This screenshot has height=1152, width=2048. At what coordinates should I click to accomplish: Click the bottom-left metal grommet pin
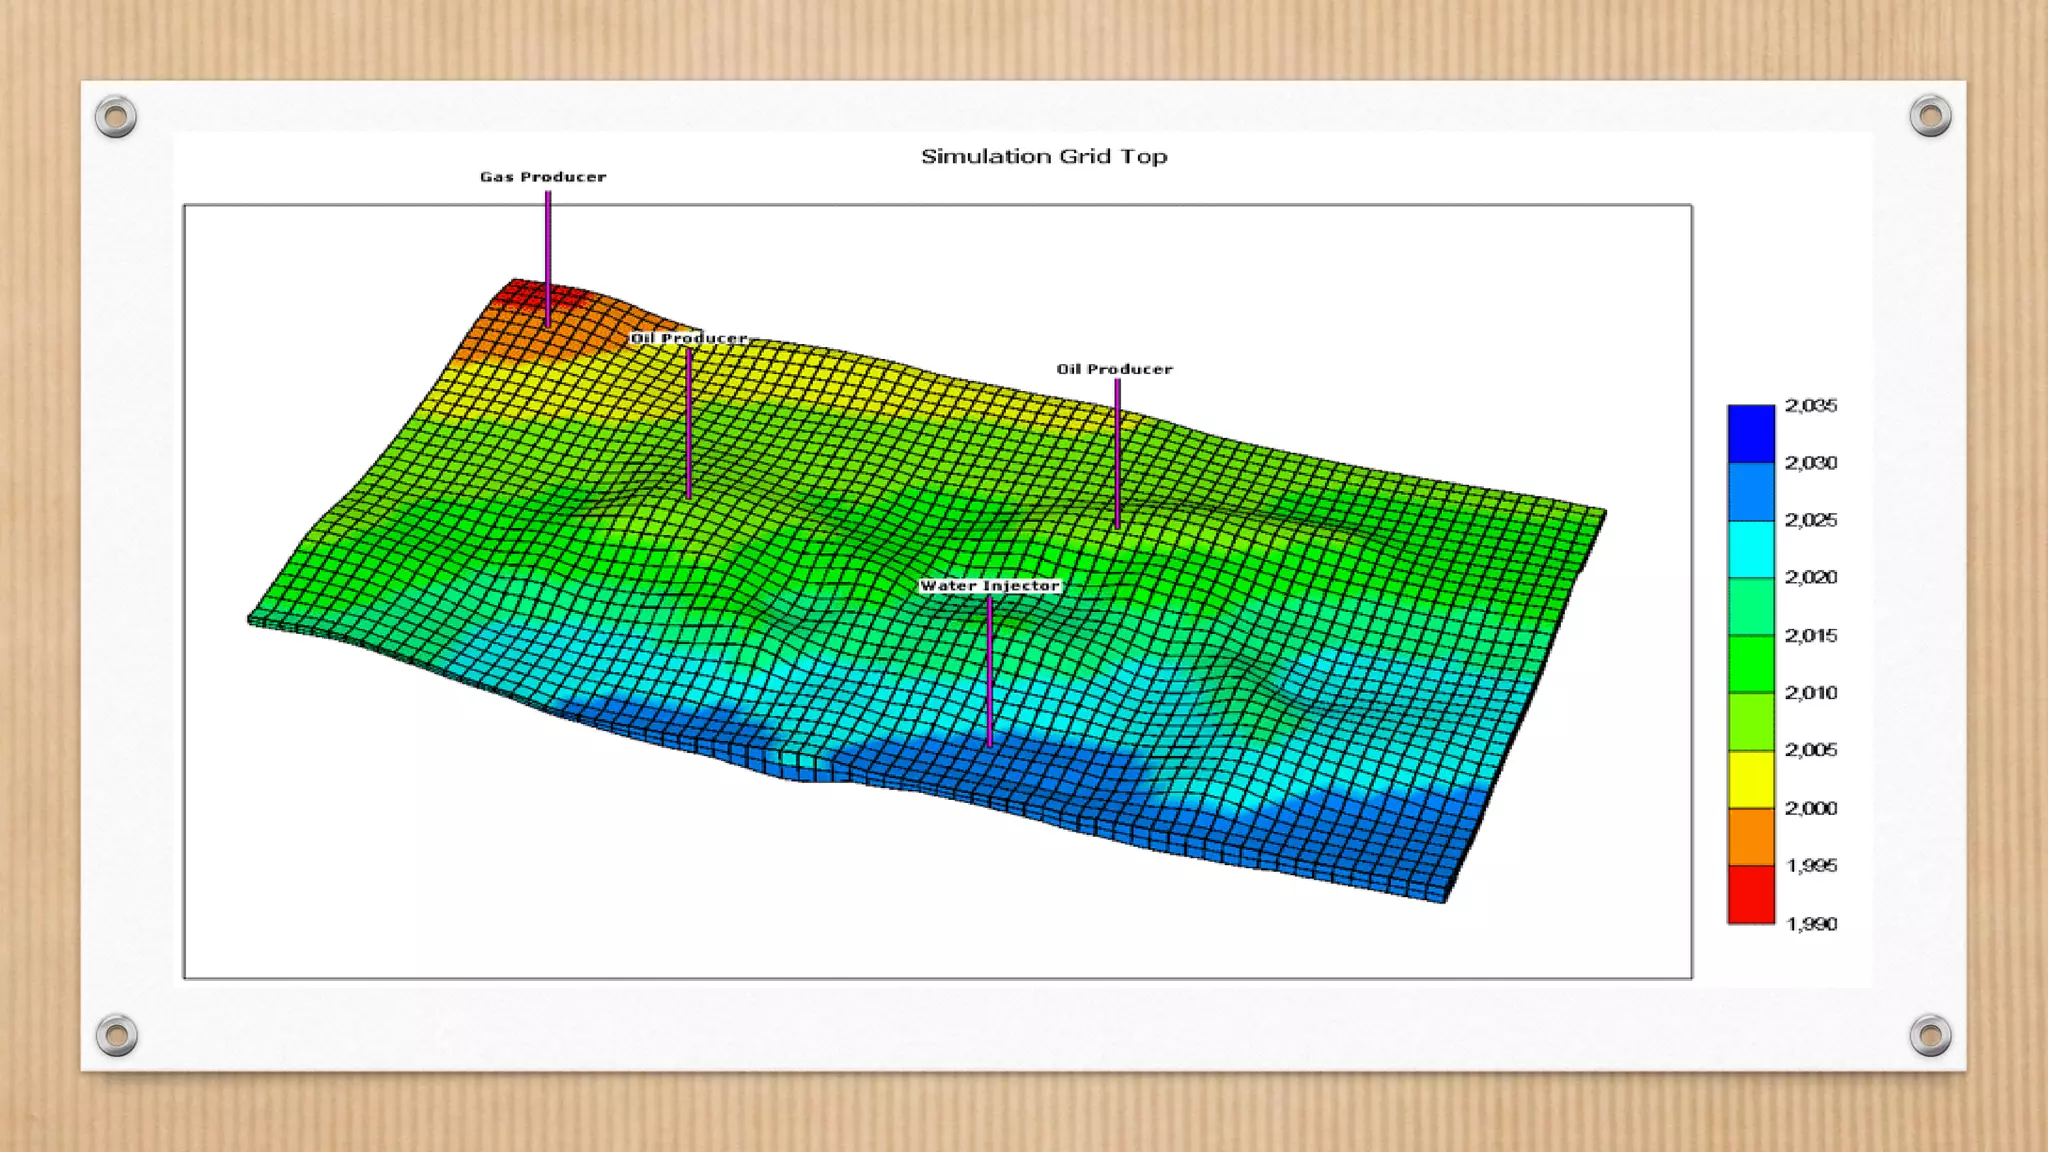coord(117,1035)
